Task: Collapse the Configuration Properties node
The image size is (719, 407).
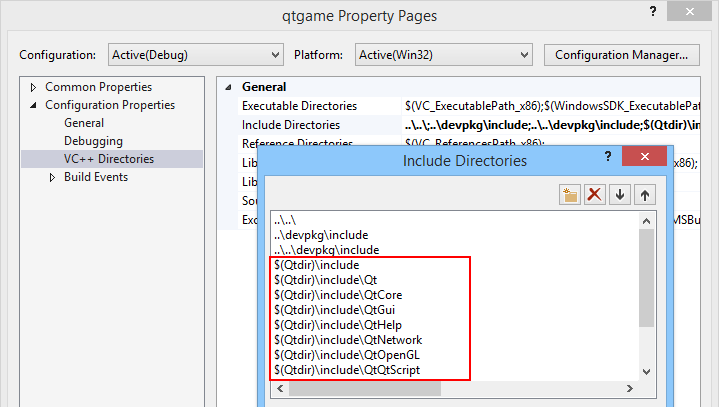Action: pos(34,105)
